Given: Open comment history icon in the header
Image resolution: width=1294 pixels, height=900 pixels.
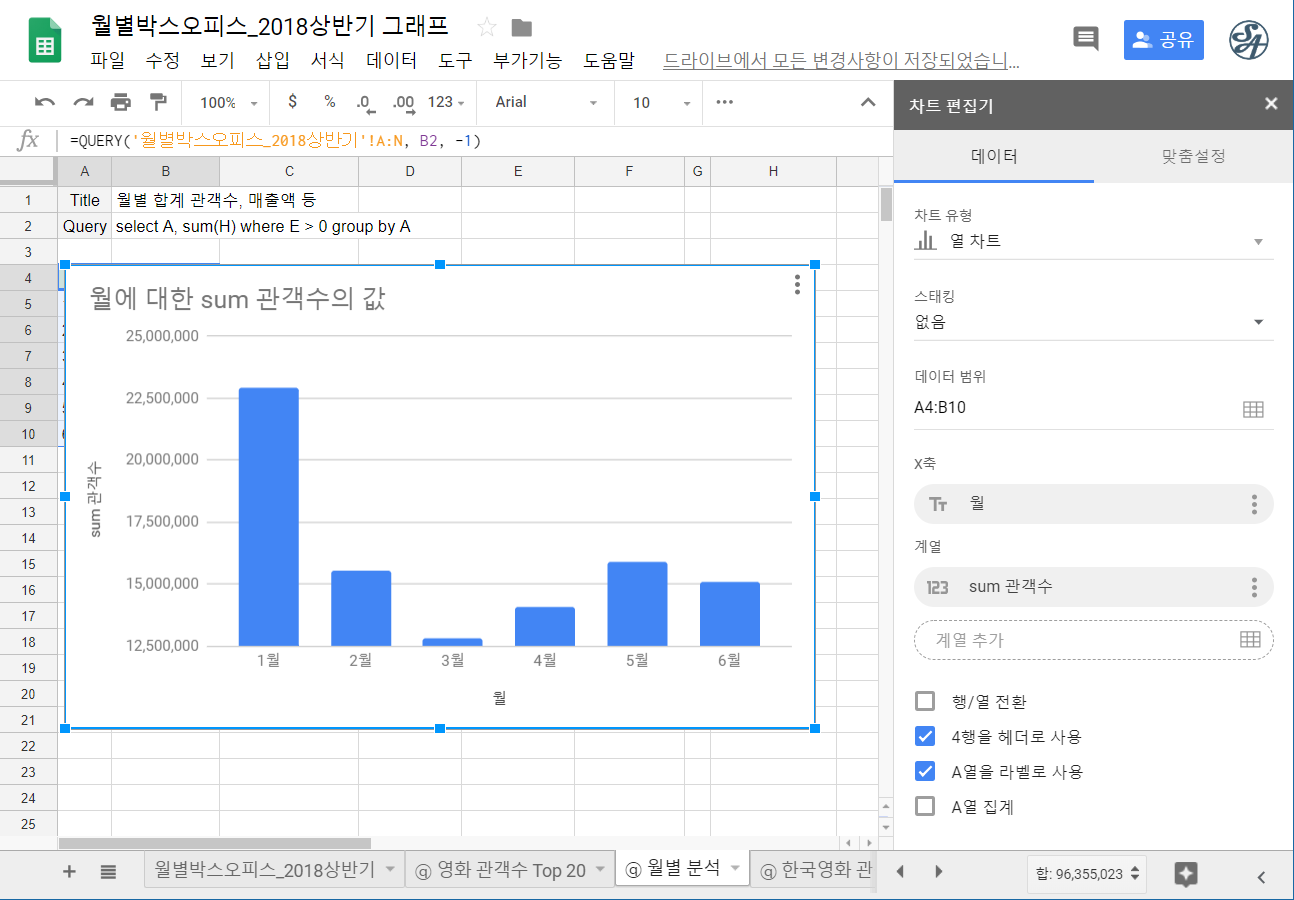Looking at the screenshot, I should [x=1086, y=38].
